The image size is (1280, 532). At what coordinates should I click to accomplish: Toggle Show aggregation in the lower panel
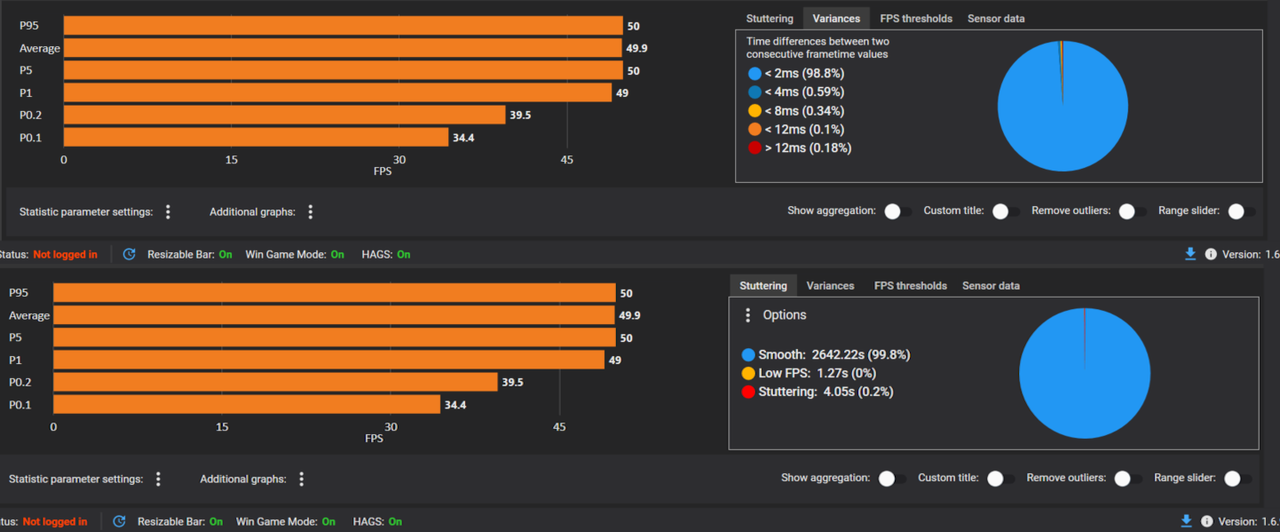point(891,478)
